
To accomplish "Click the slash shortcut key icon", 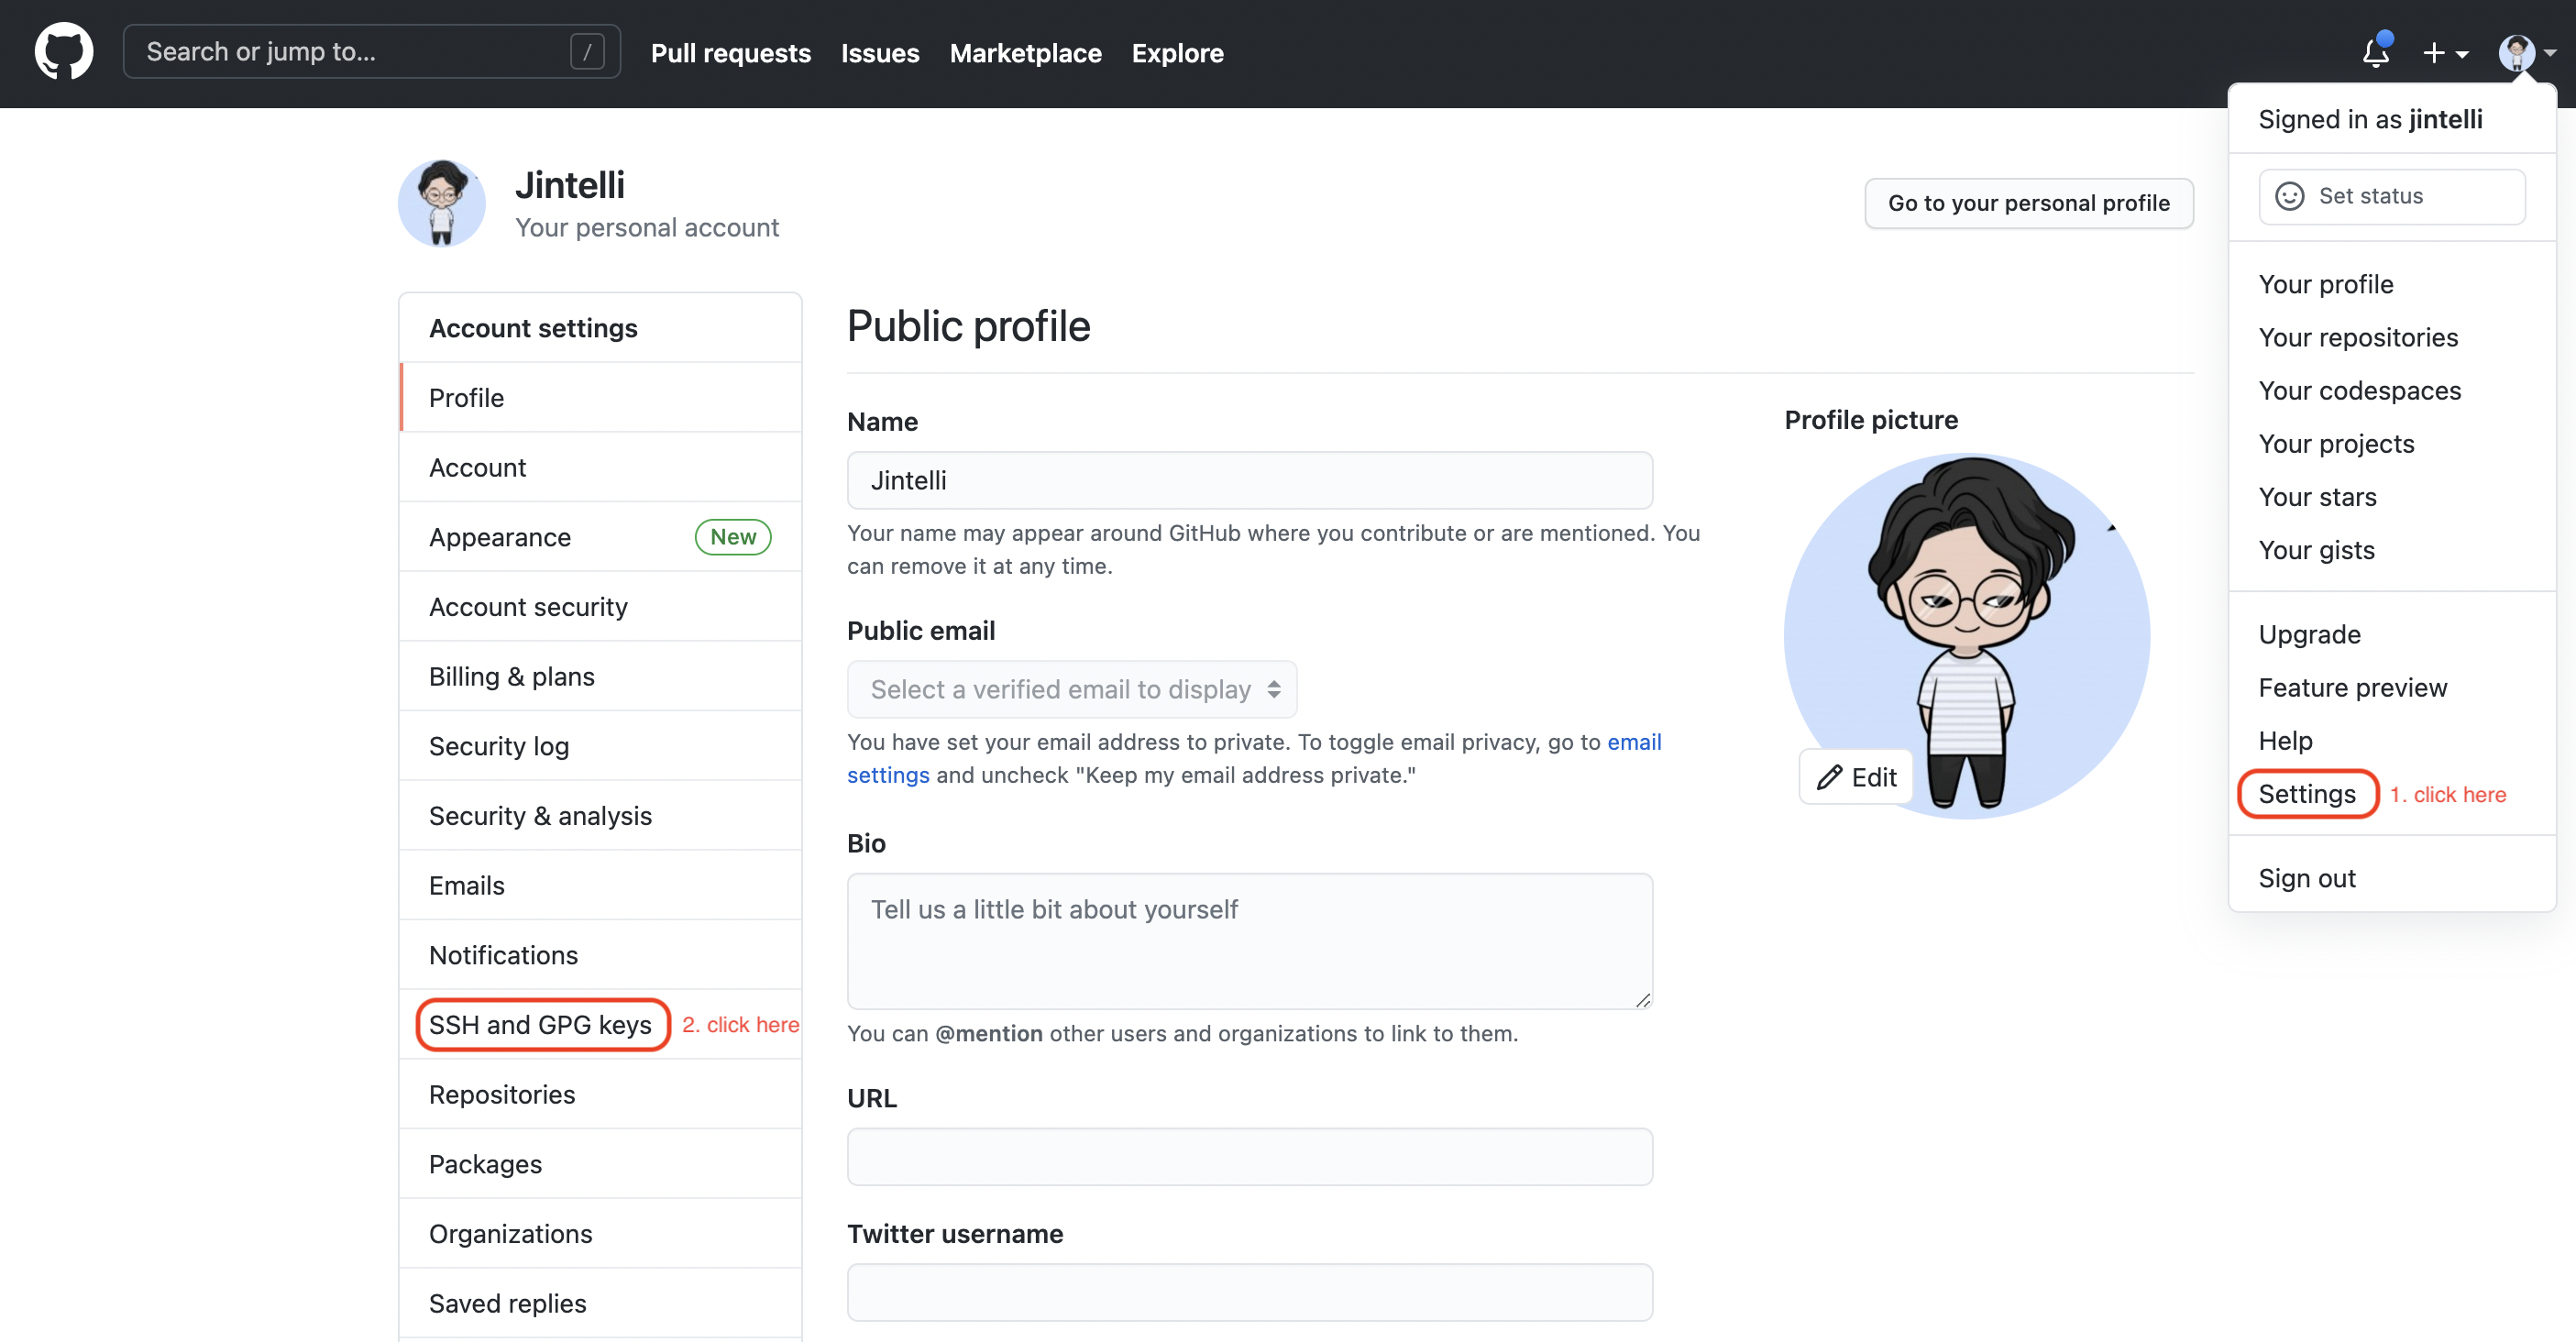I will tap(587, 52).
